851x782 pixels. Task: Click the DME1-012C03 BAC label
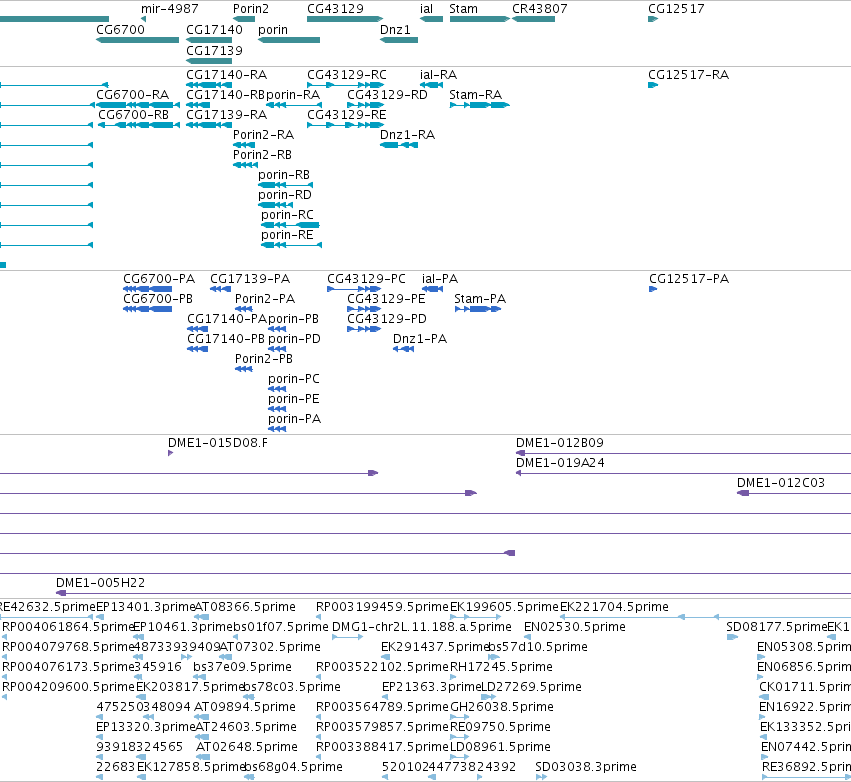point(780,483)
